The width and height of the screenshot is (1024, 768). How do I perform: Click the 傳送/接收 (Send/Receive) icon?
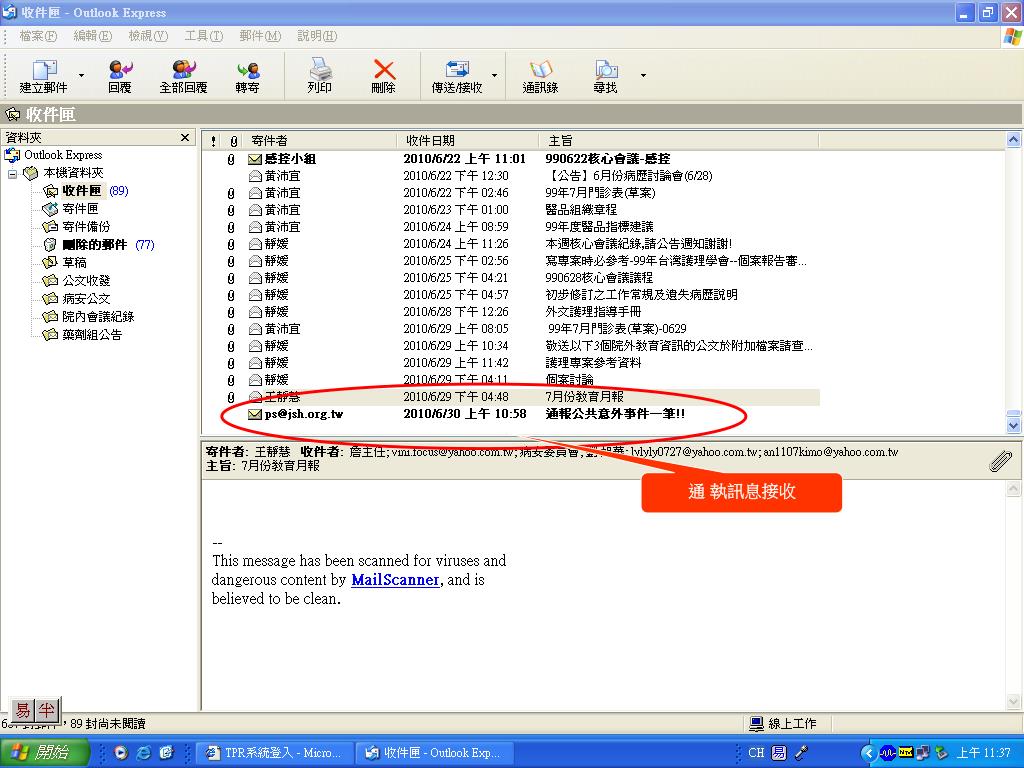[456, 76]
